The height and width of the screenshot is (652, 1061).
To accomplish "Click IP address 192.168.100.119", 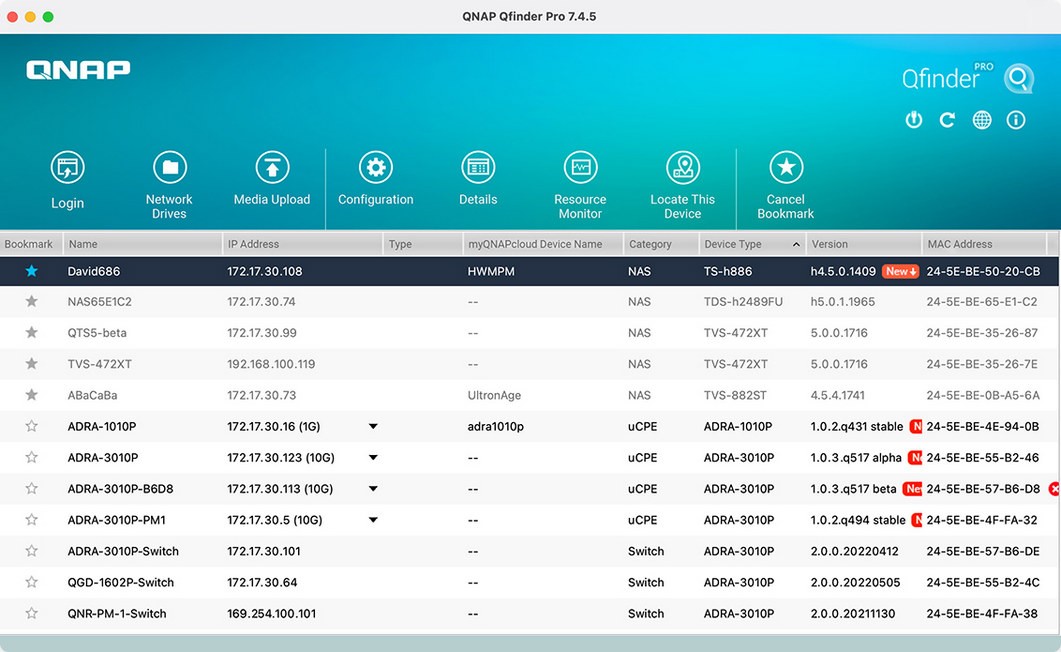I will pos(271,364).
